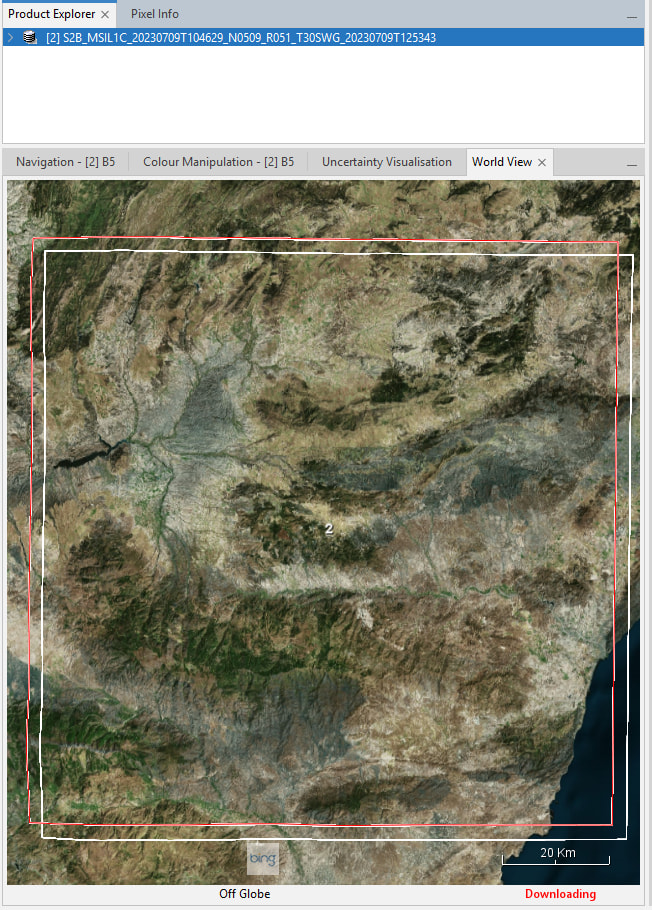652x910 pixels.
Task: Click the product icon beside S2B_MSIL1C
Action: coord(30,38)
